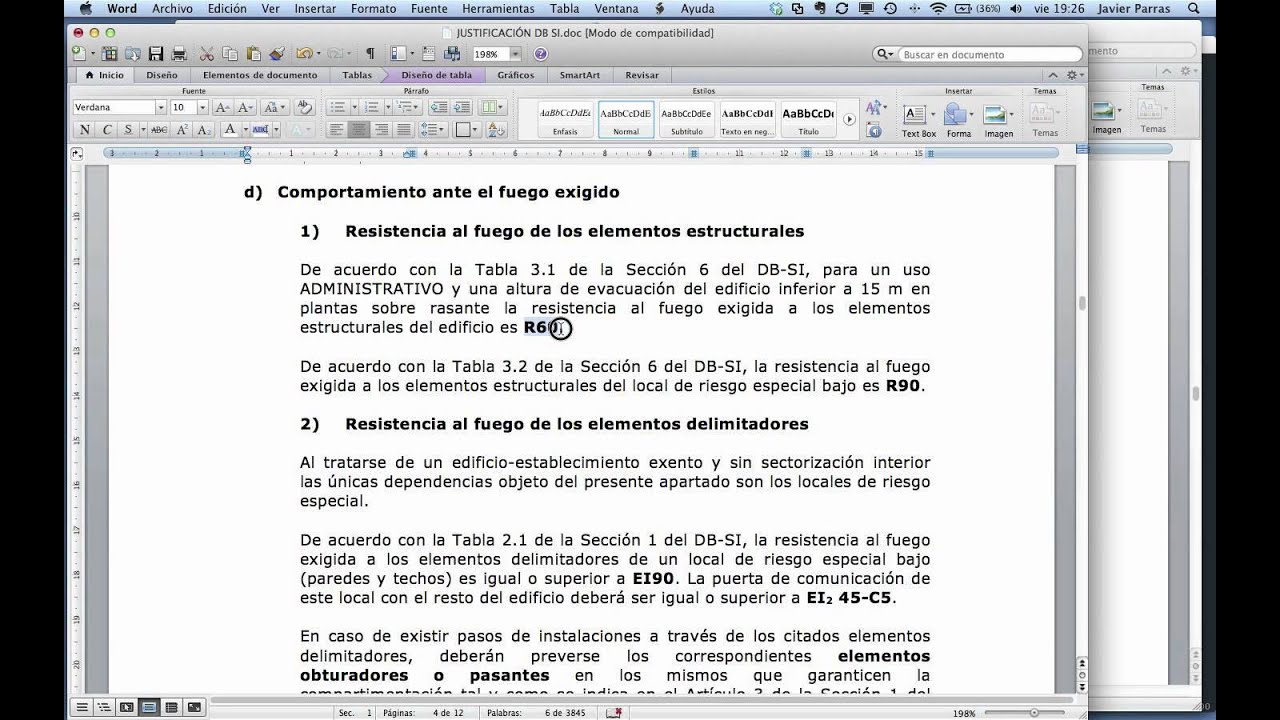Open the font size dropdown
The width and height of the screenshot is (1280, 720).
coord(202,107)
